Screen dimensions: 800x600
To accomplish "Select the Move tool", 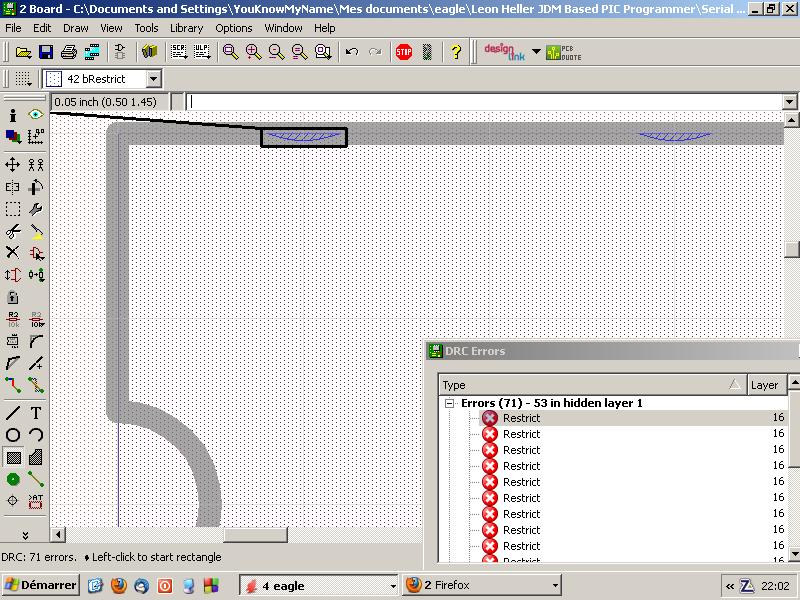I will point(13,164).
